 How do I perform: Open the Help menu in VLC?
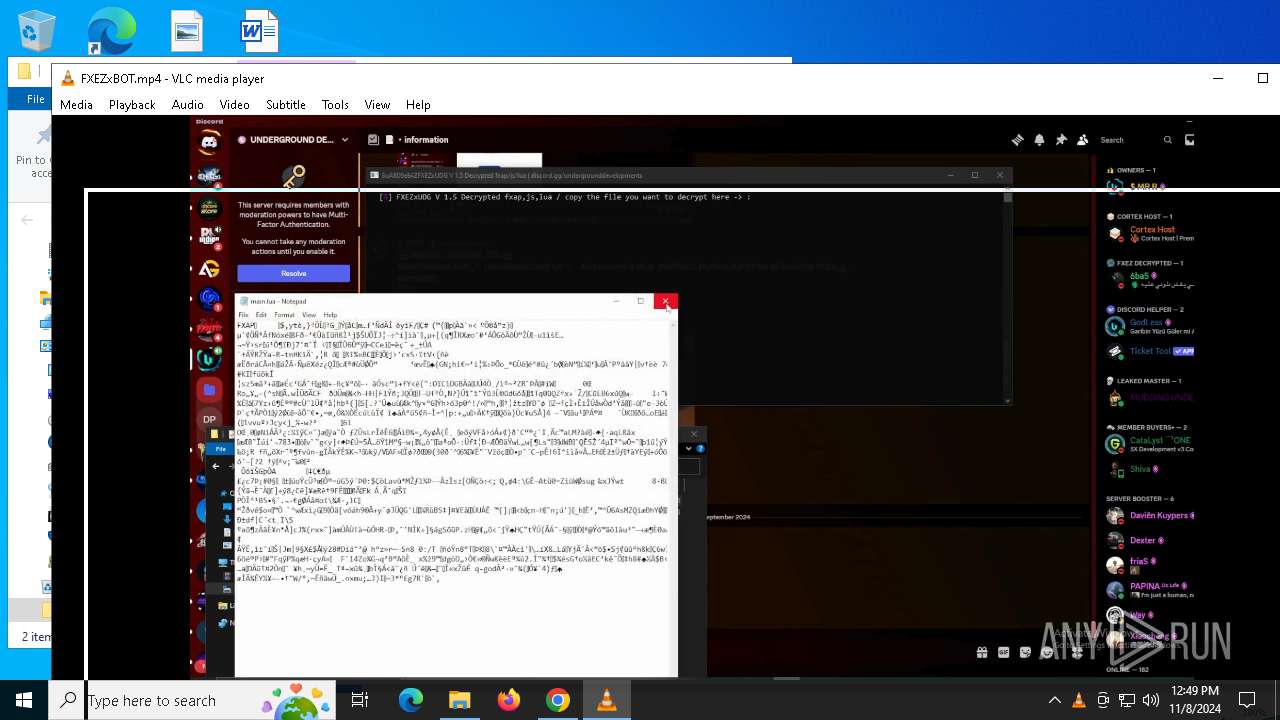tap(418, 104)
